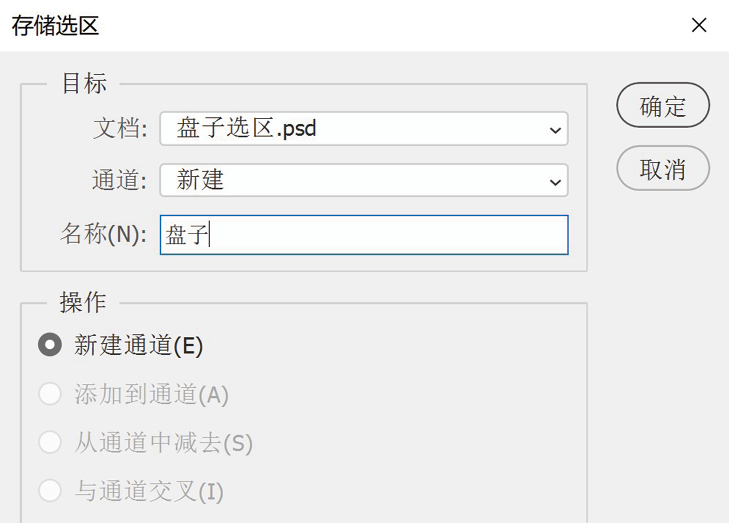Click the 从通道中减去(S) option label
Screen dimensions: 729x523
pos(164,443)
